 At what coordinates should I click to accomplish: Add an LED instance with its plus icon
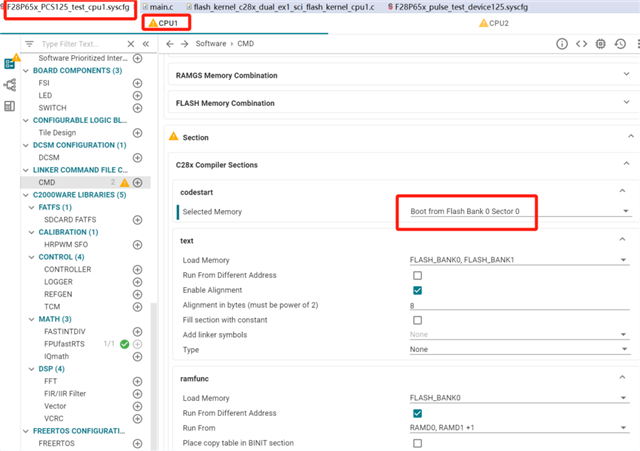tap(137, 95)
